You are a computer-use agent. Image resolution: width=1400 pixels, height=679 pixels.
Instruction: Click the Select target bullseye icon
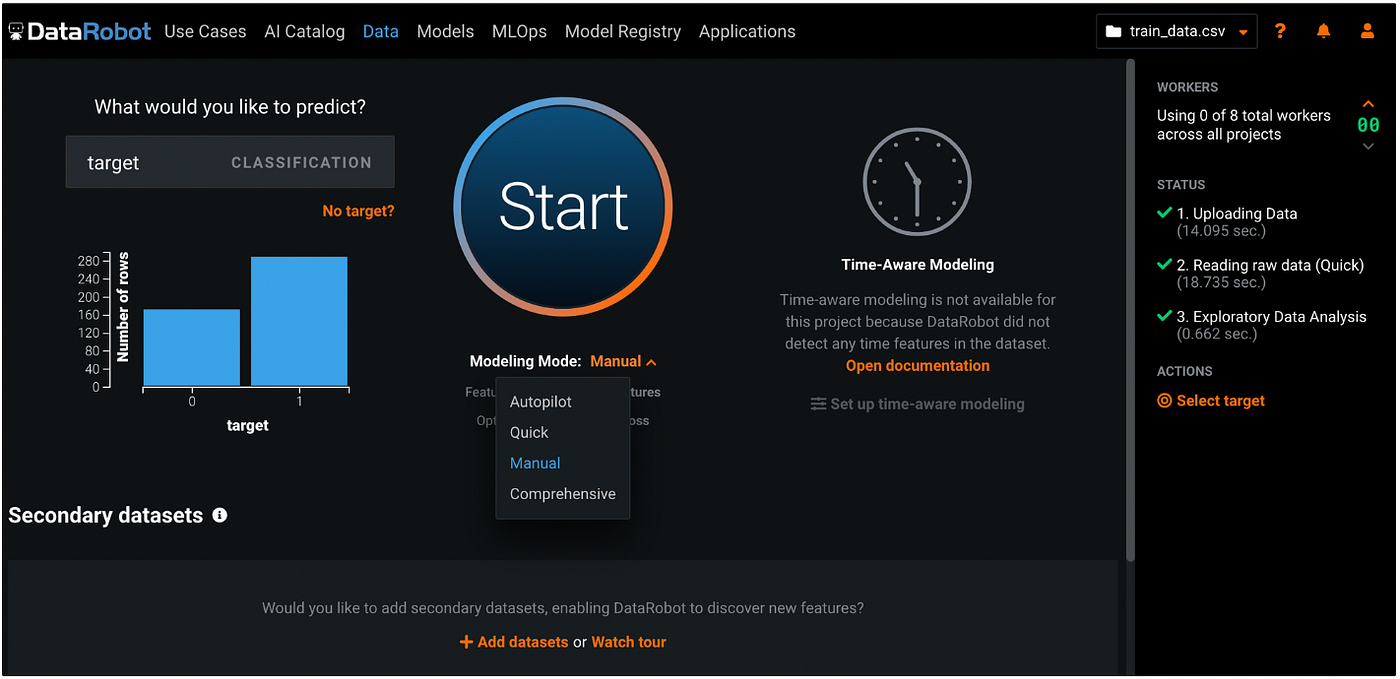click(1164, 401)
